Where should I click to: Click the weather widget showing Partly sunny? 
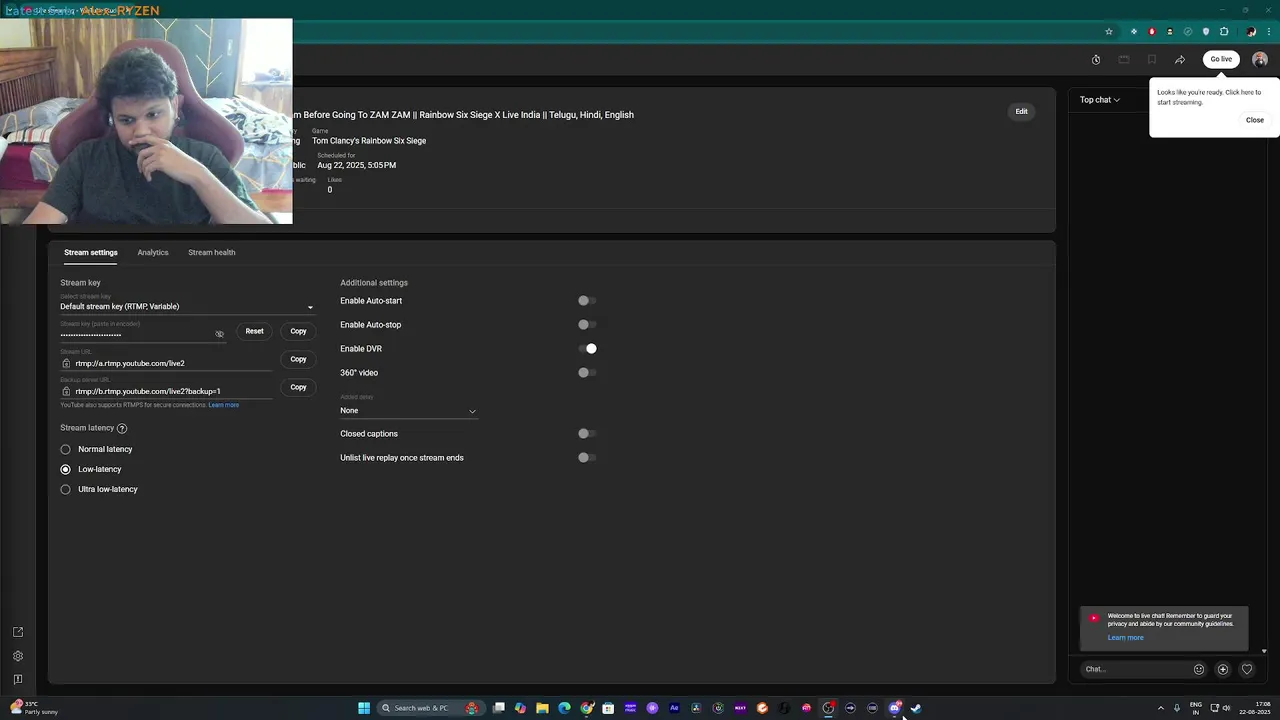point(34,708)
